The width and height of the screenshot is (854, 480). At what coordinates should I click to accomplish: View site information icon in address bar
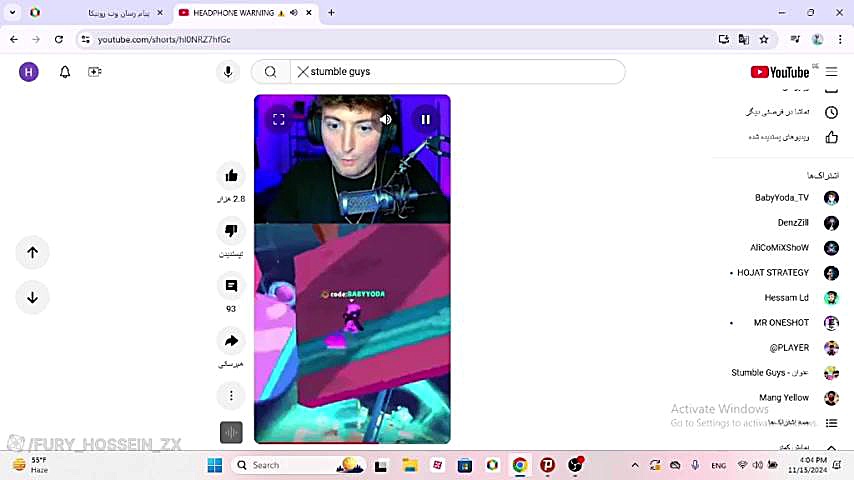[86, 39]
